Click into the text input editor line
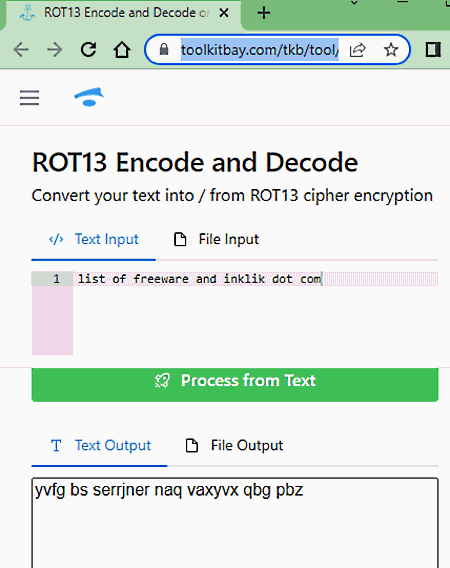The image size is (450, 568). click(x=256, y=279)
